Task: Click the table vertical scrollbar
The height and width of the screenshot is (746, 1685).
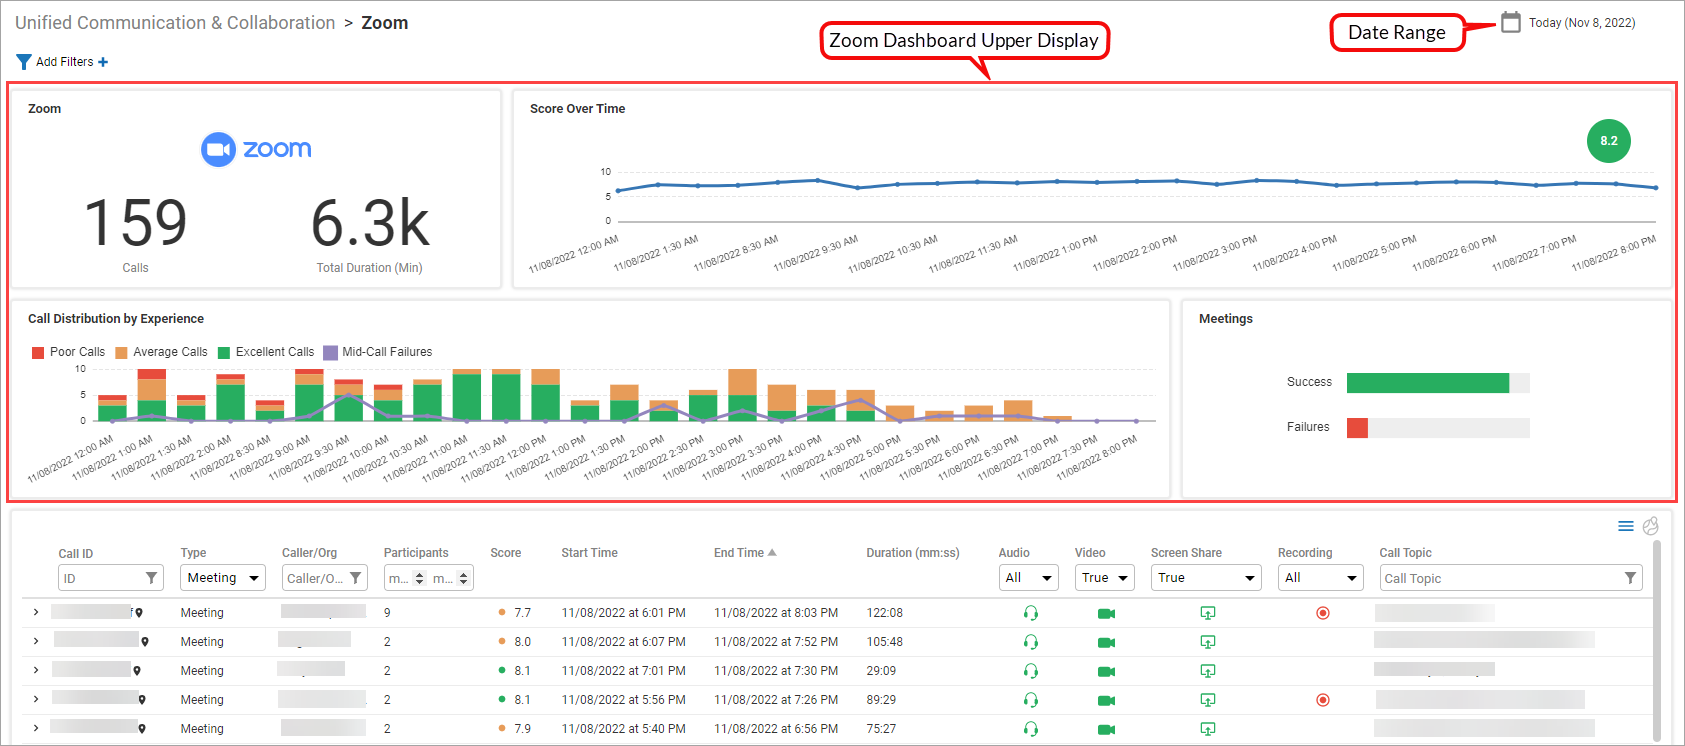Action: tap(1656, 640)
